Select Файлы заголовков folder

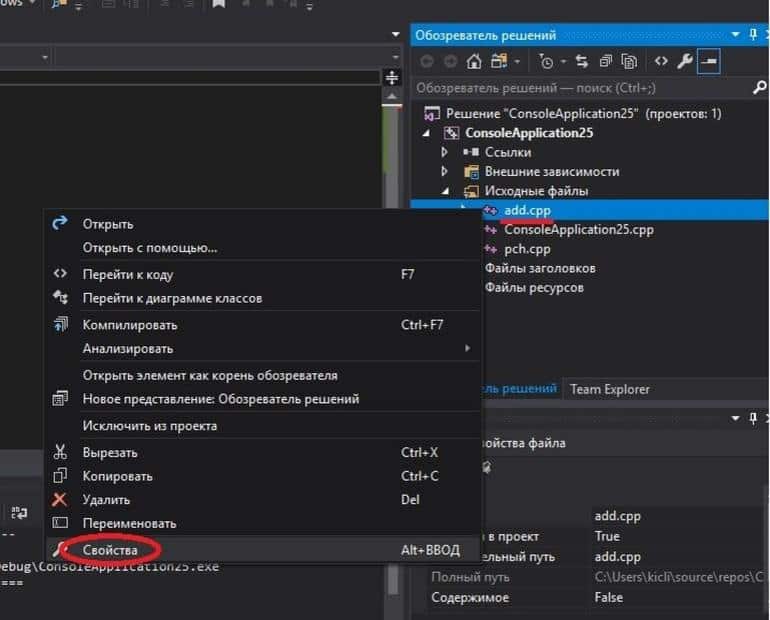(x=540, y=268)
